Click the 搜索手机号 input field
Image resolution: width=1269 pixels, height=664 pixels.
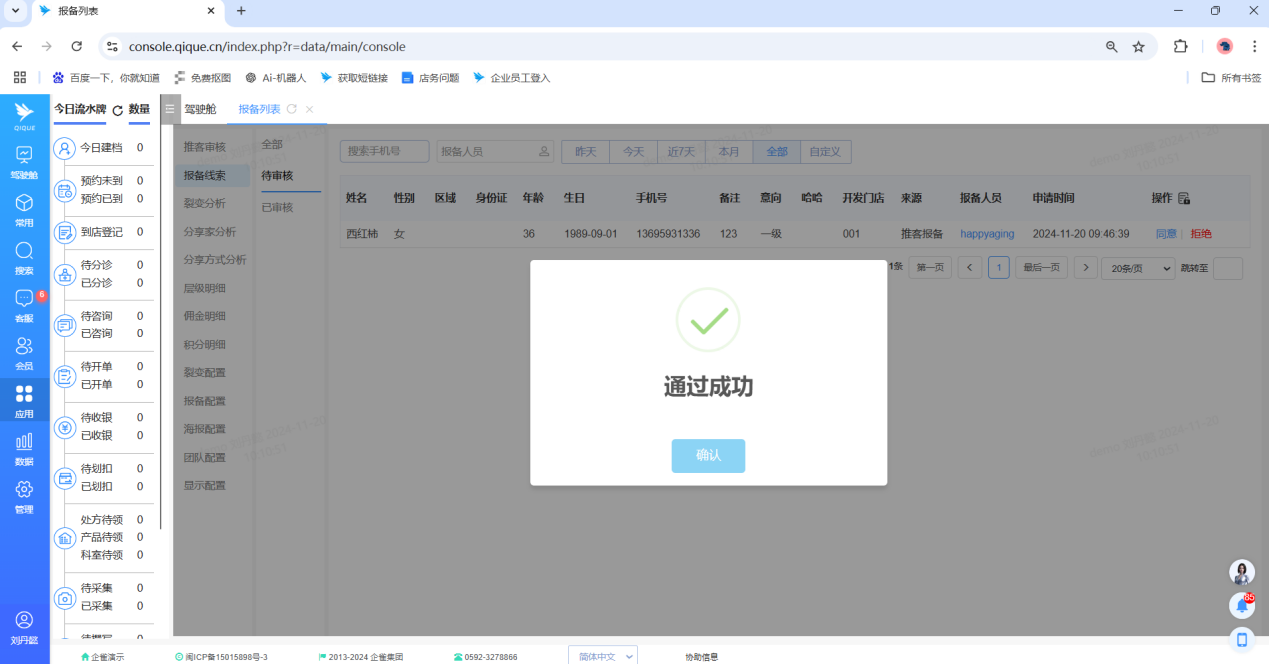coord(384,151)
